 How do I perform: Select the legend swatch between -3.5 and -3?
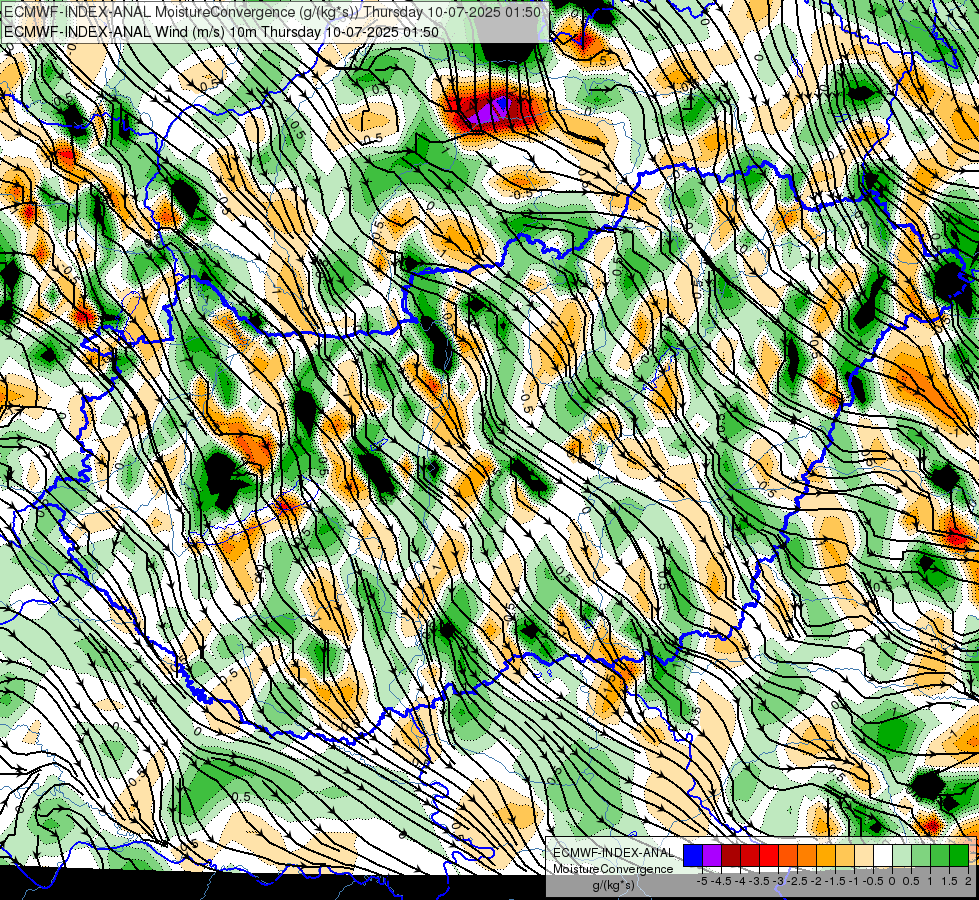coord(769,856)
